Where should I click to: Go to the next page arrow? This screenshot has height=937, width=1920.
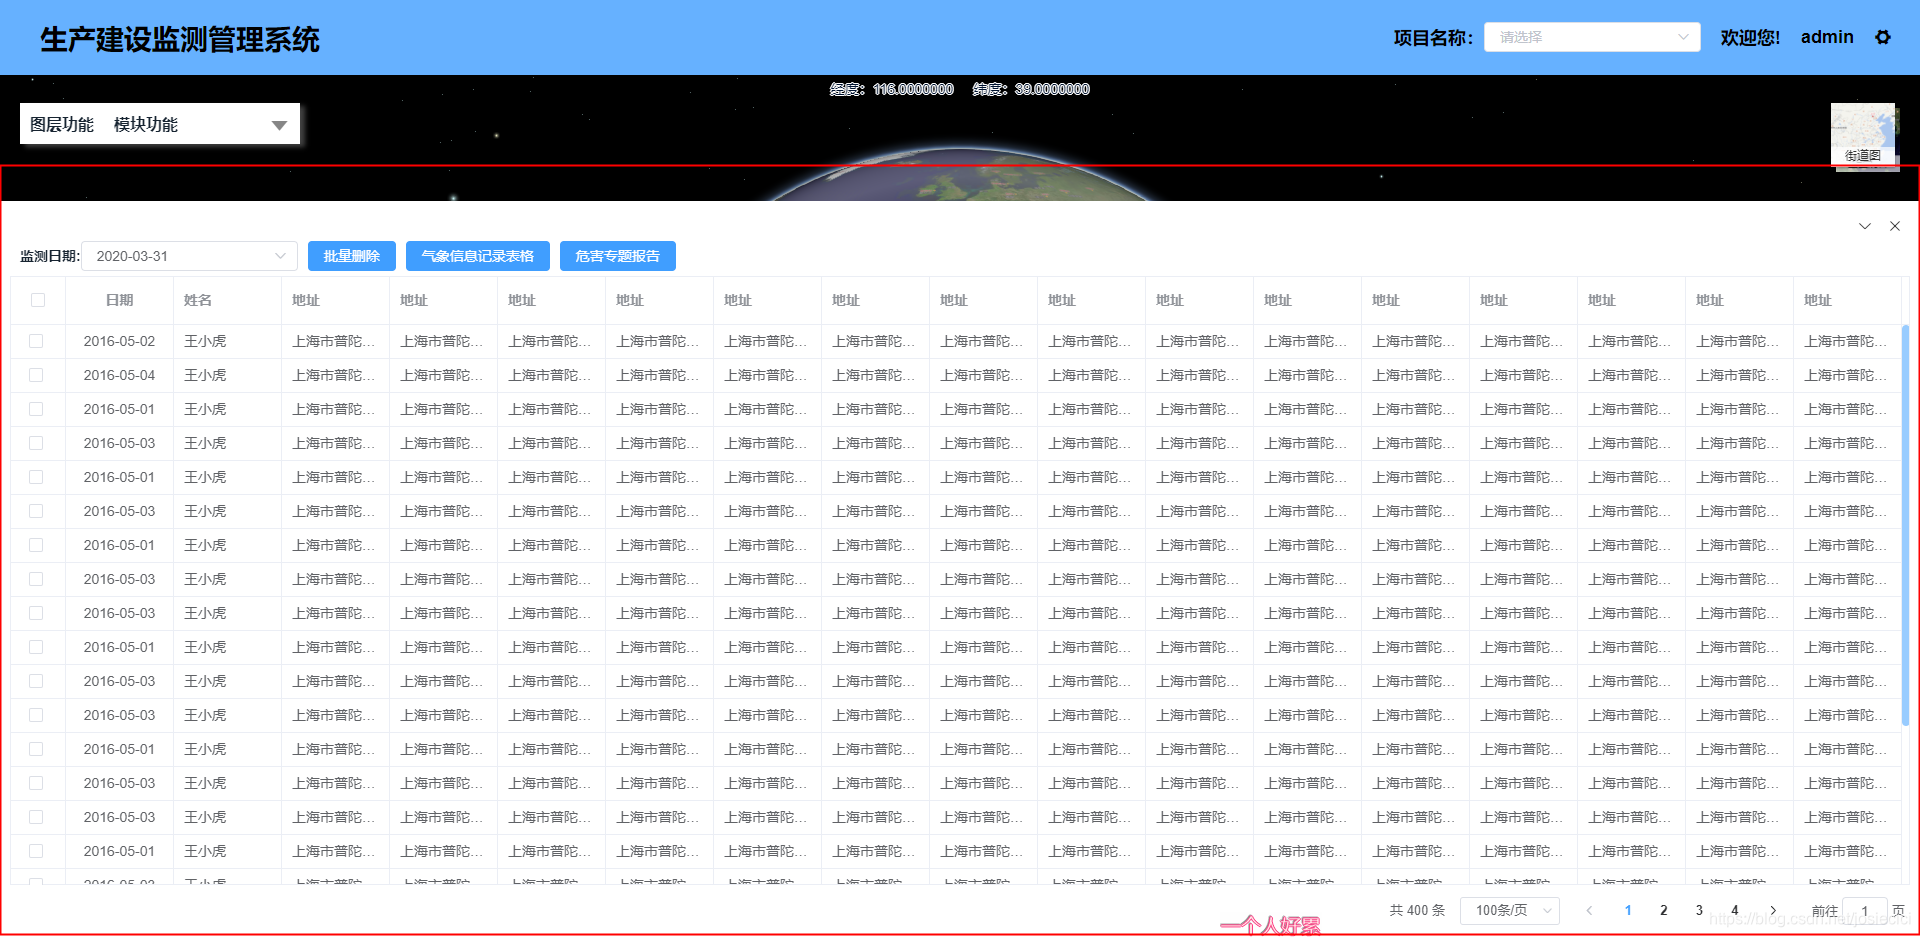point(1773,910)
